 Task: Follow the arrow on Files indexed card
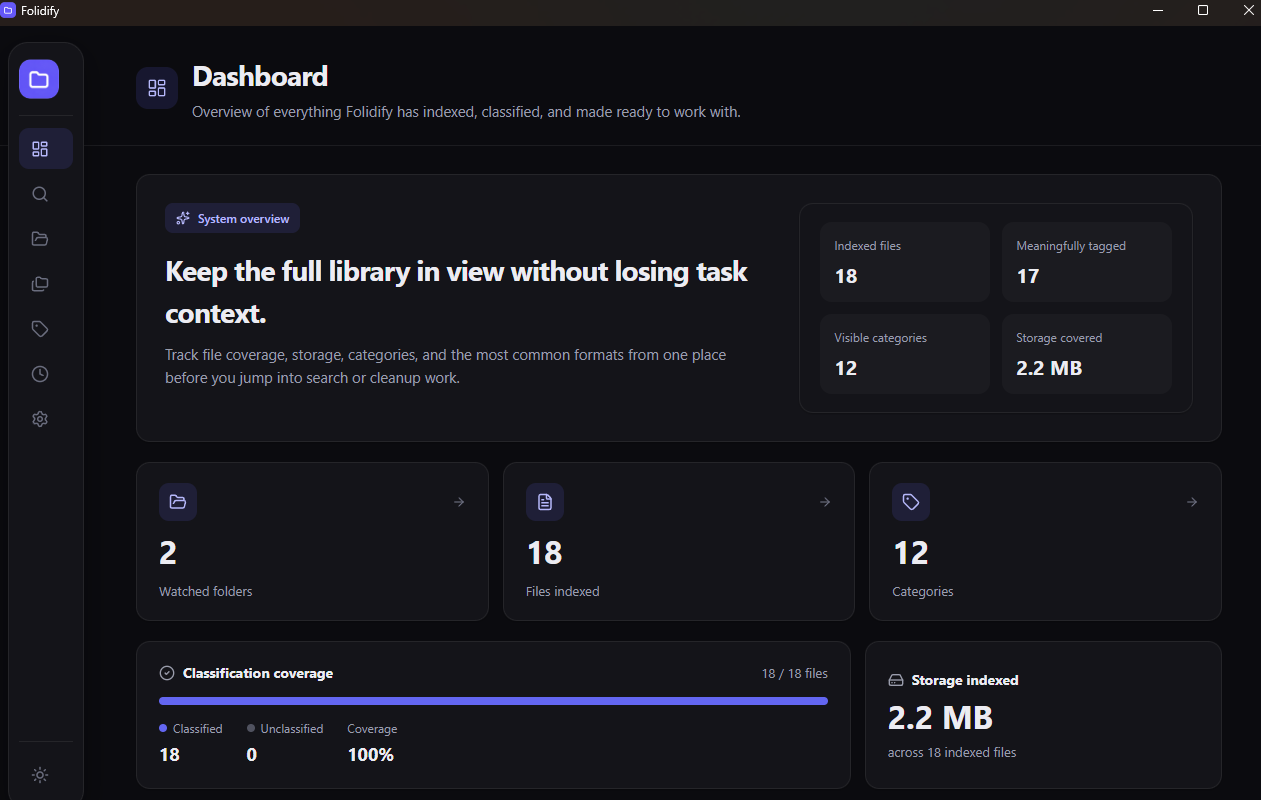[825, 502]
